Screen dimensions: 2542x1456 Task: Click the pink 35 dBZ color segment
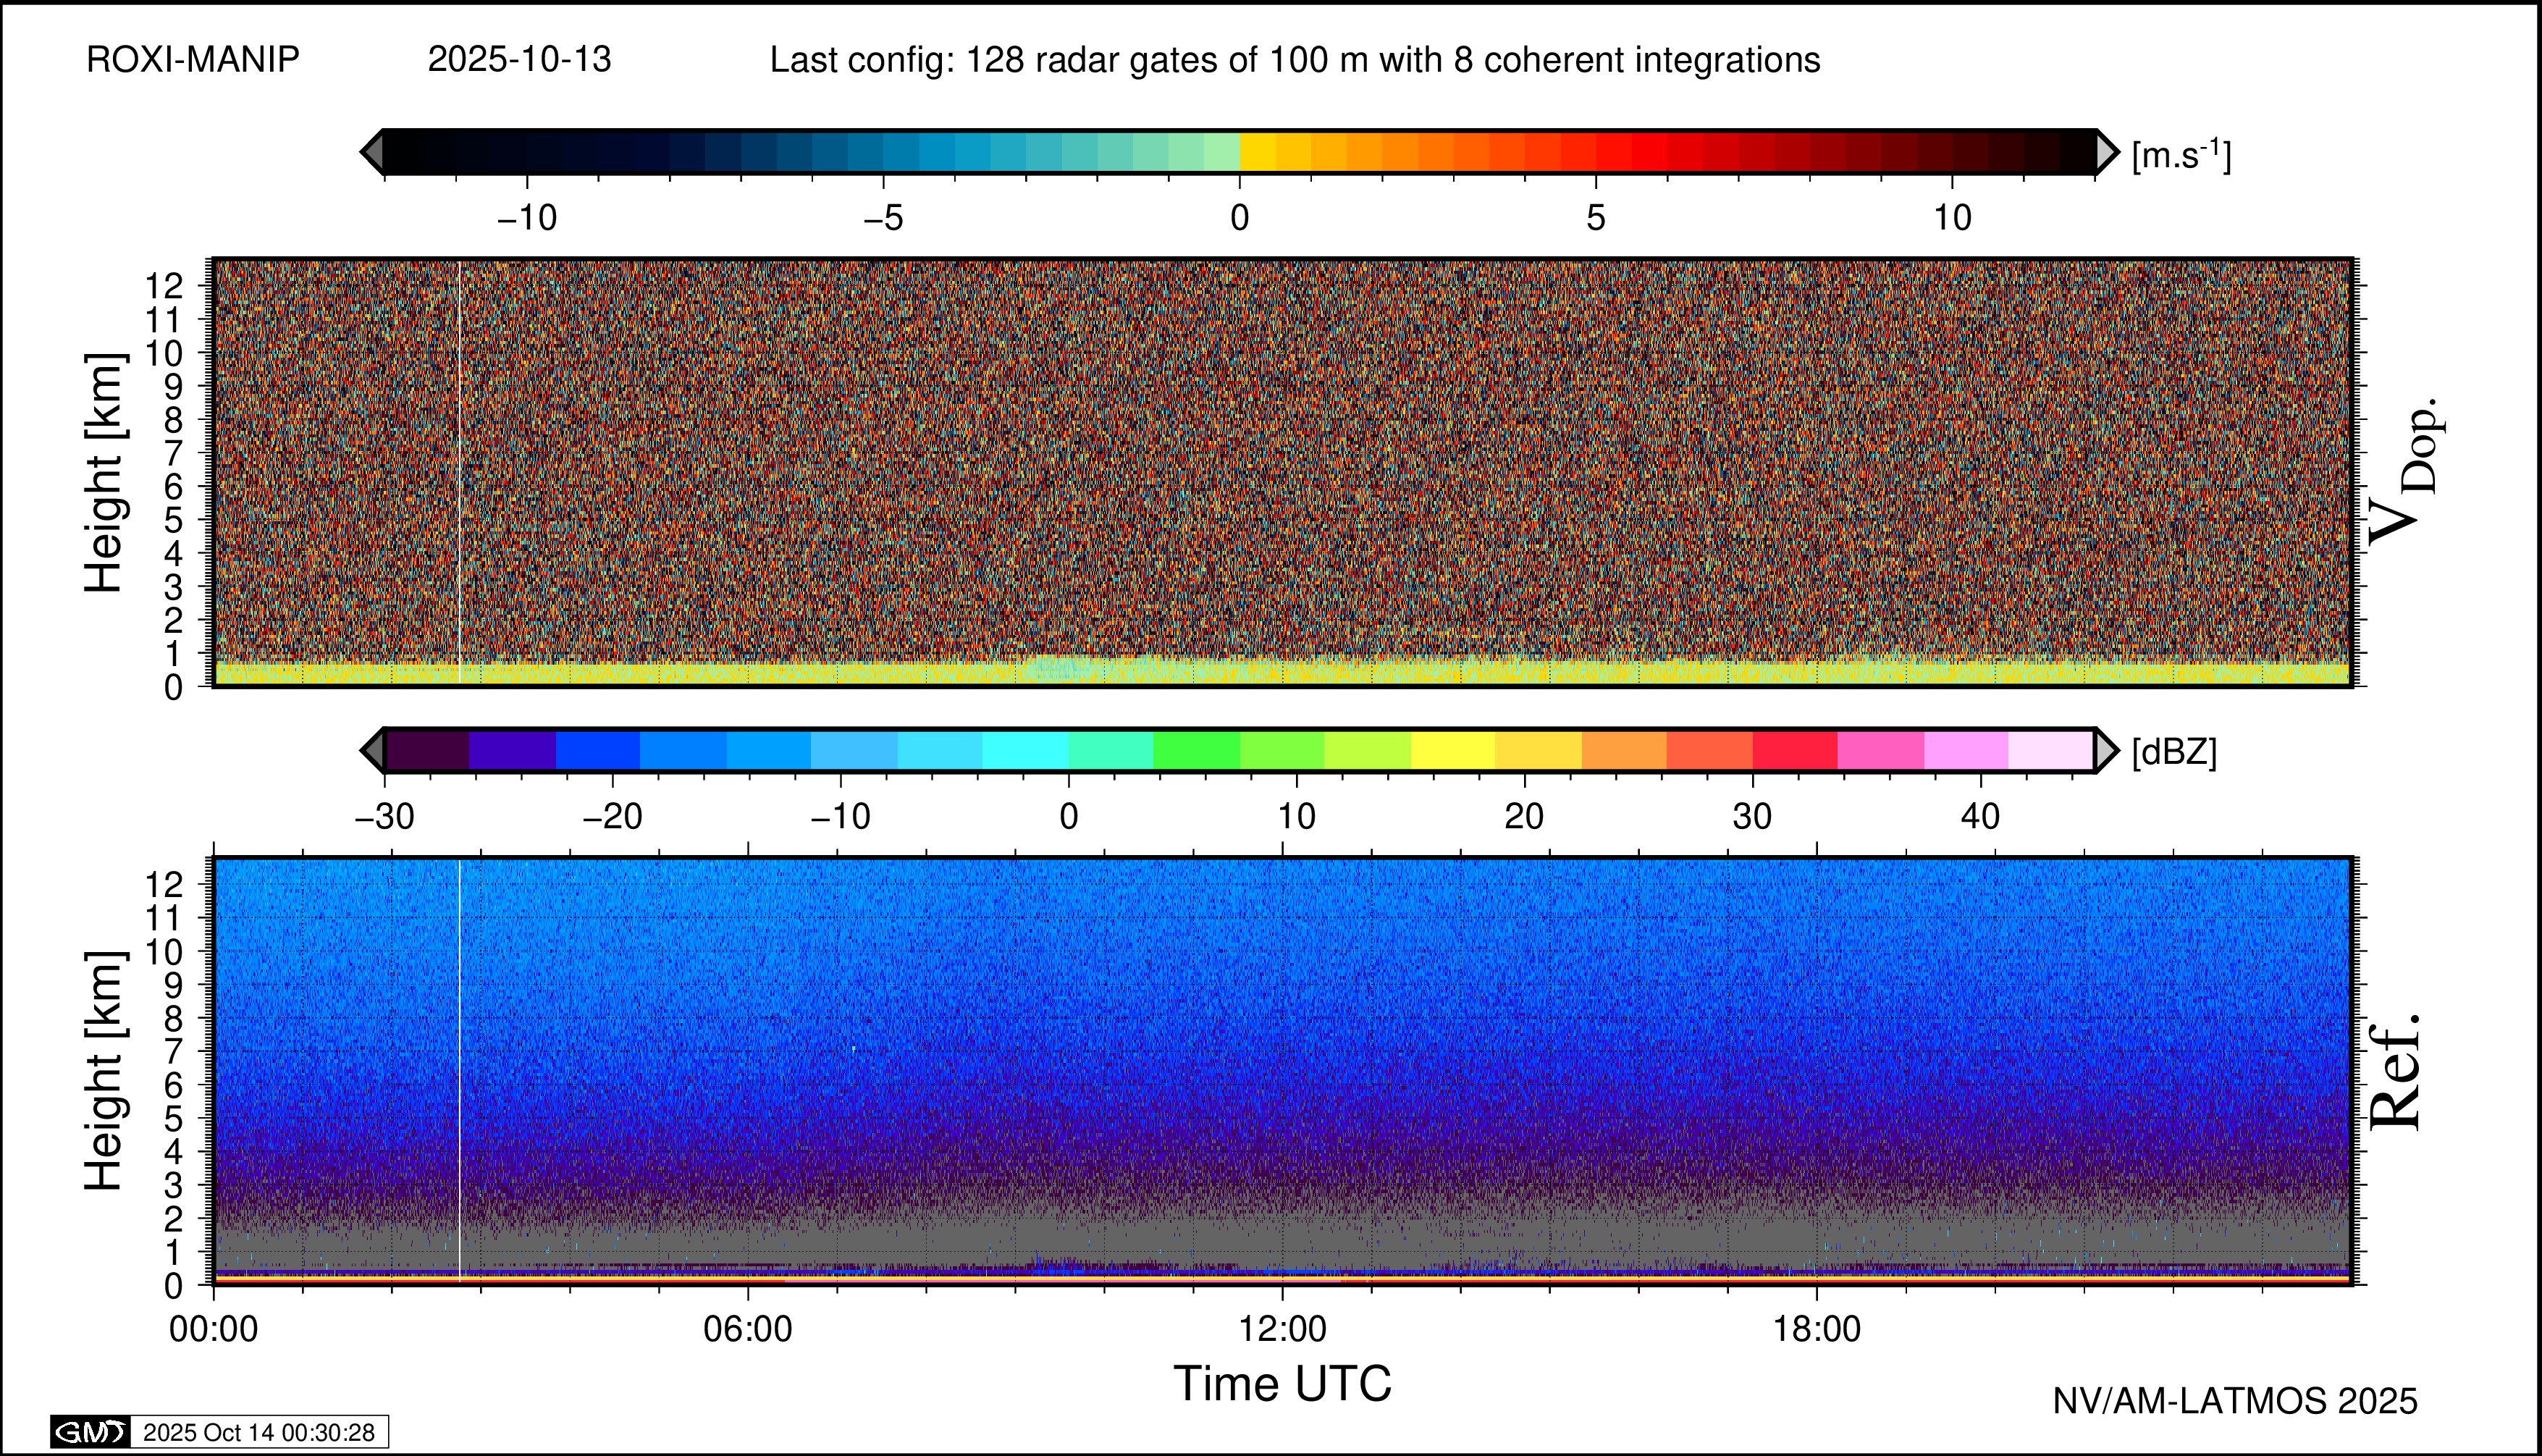[1880, 750]
